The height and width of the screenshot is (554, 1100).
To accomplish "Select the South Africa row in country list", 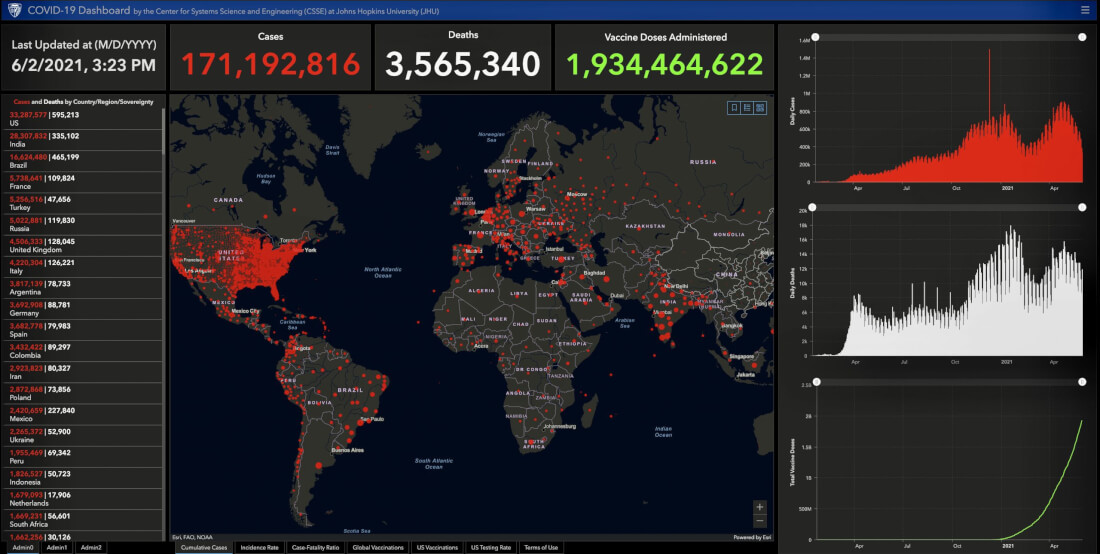I will 83,520.
